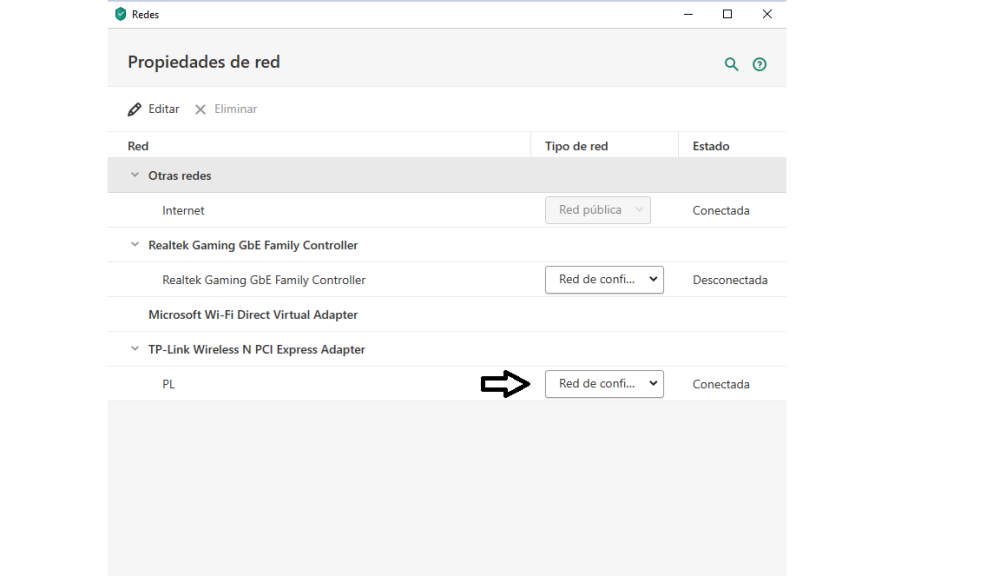Select the Realtek Gaming GbE Family Controller network
Image resolution: width=1000 pixels, height=576 pixels.
(264, 279)
